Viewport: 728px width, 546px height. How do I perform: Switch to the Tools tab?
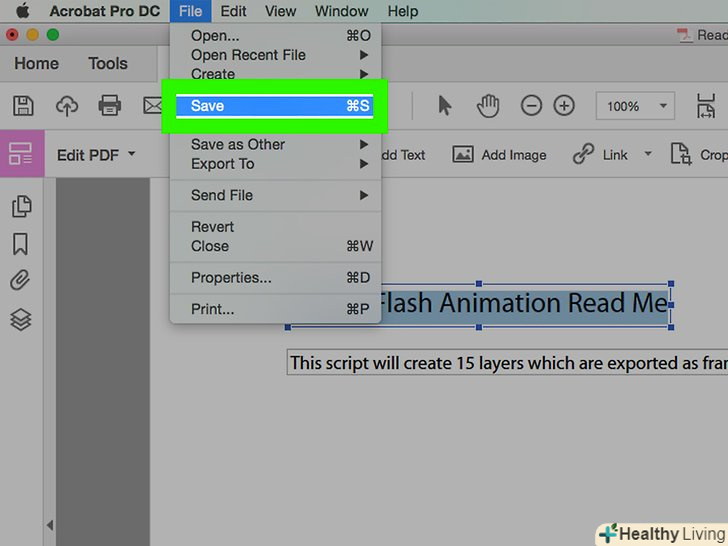point(108,64)
